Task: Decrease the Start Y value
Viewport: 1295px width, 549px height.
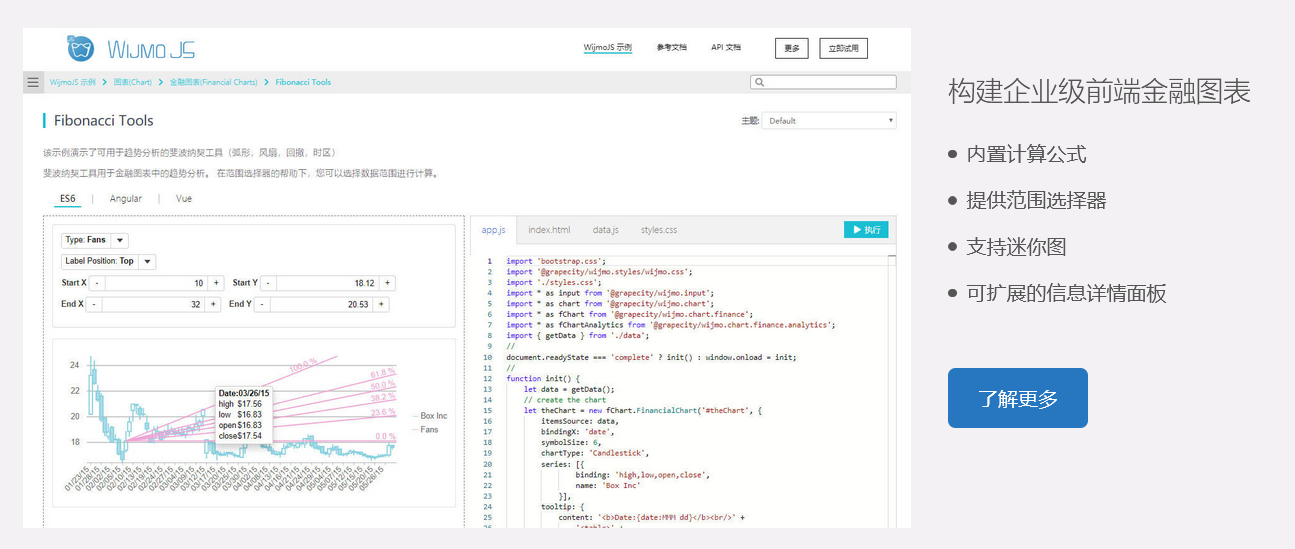Action: (270, 283)
